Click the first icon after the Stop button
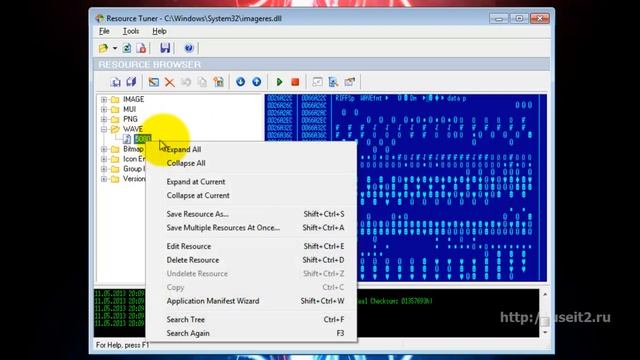Viewport: 640px width, 360px height. [317, 82]
